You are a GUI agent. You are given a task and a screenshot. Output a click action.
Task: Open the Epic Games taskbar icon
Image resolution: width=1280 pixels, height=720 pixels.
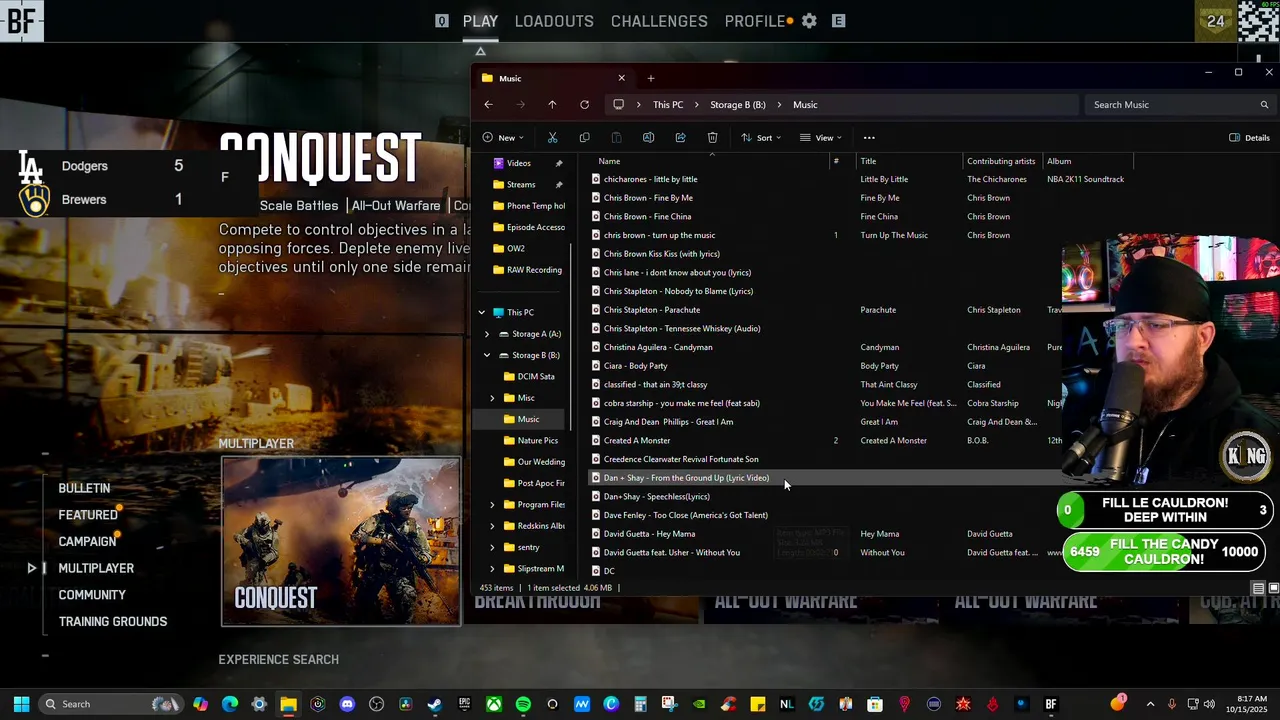point(464,704)
